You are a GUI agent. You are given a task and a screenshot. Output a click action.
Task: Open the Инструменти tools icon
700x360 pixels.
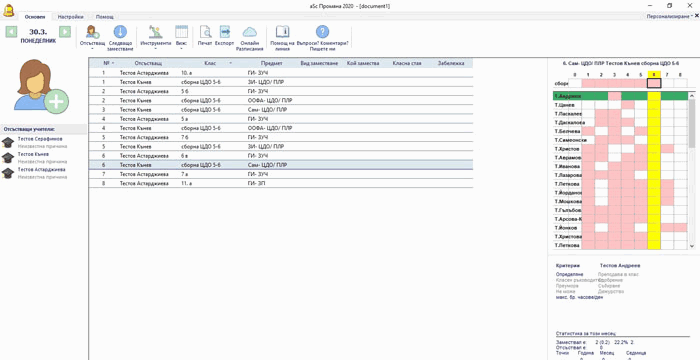[x=155, y=32]
